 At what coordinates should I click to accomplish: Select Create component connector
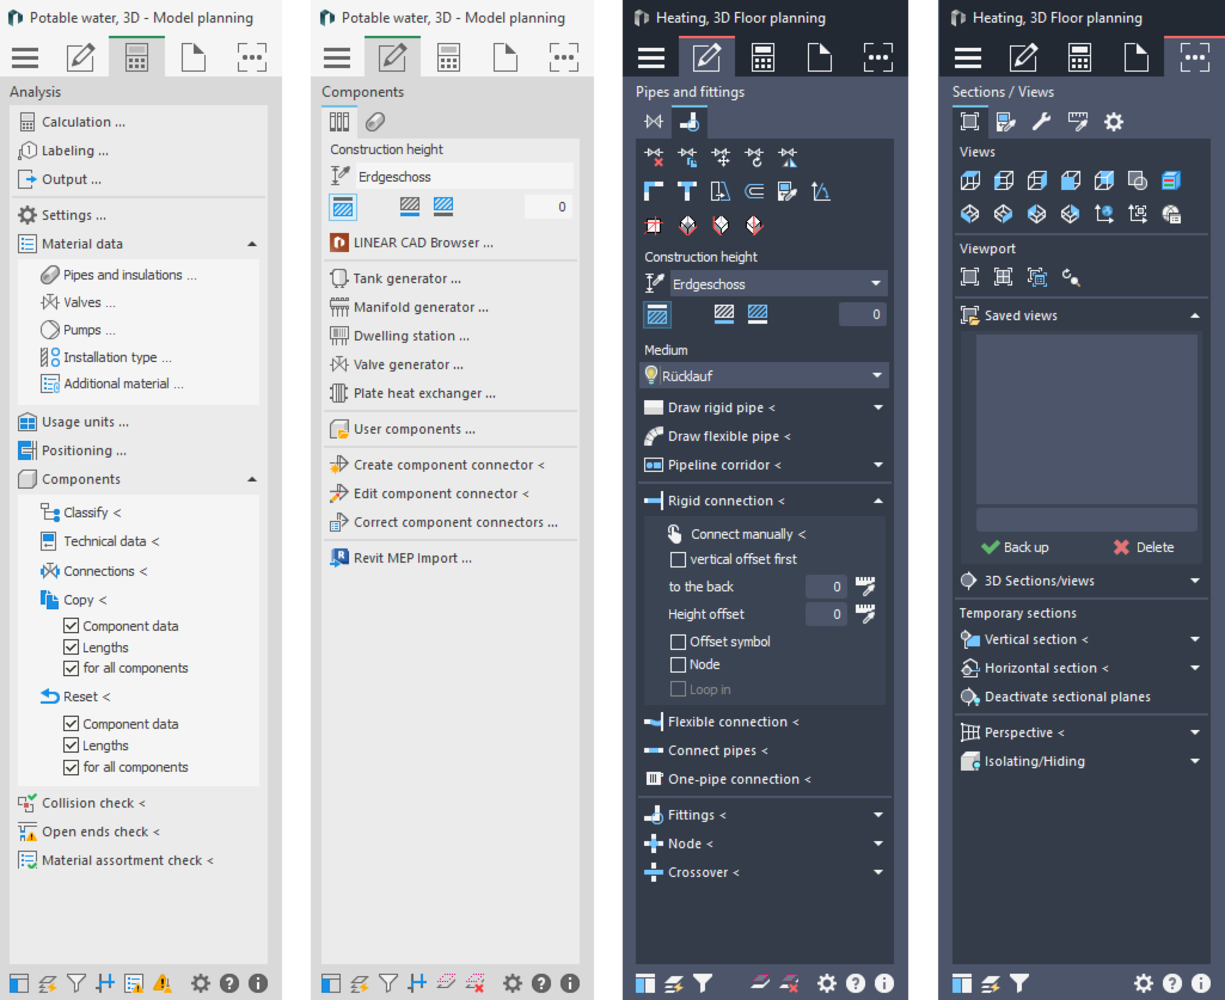point(437,465)
